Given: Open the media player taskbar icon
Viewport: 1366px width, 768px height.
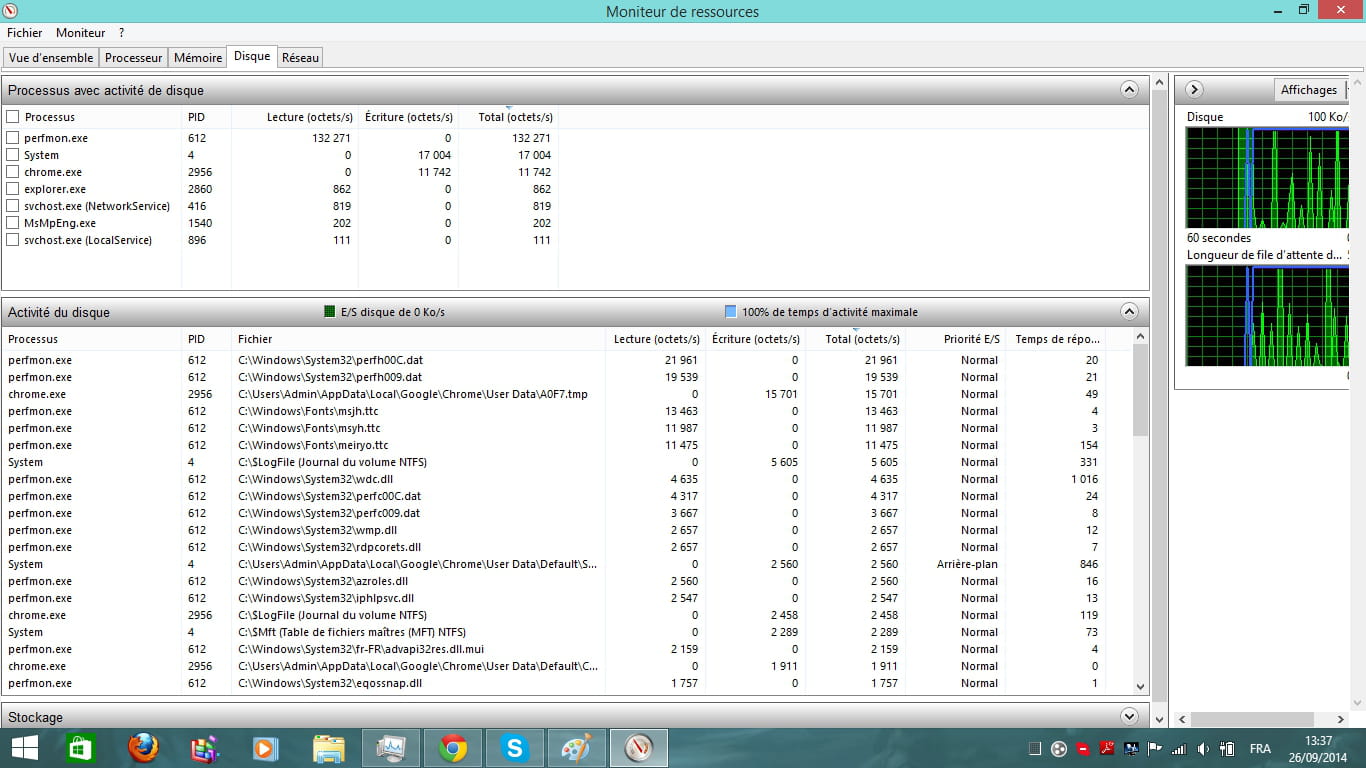Looking at the screenshot, I should (x=266, y=748).
